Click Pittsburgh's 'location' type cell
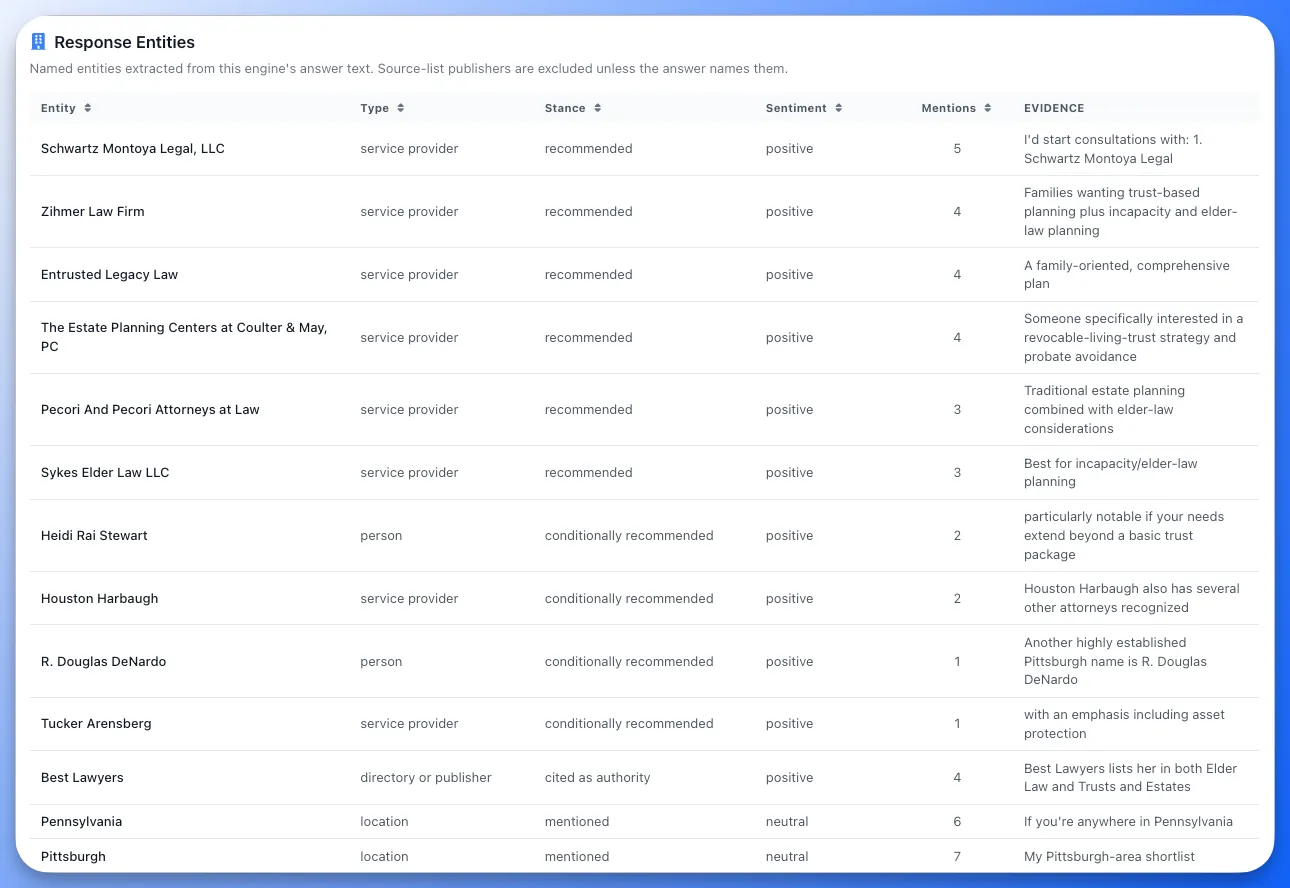The height and width of the screenshot is (888, 1290). click(384, 857)
